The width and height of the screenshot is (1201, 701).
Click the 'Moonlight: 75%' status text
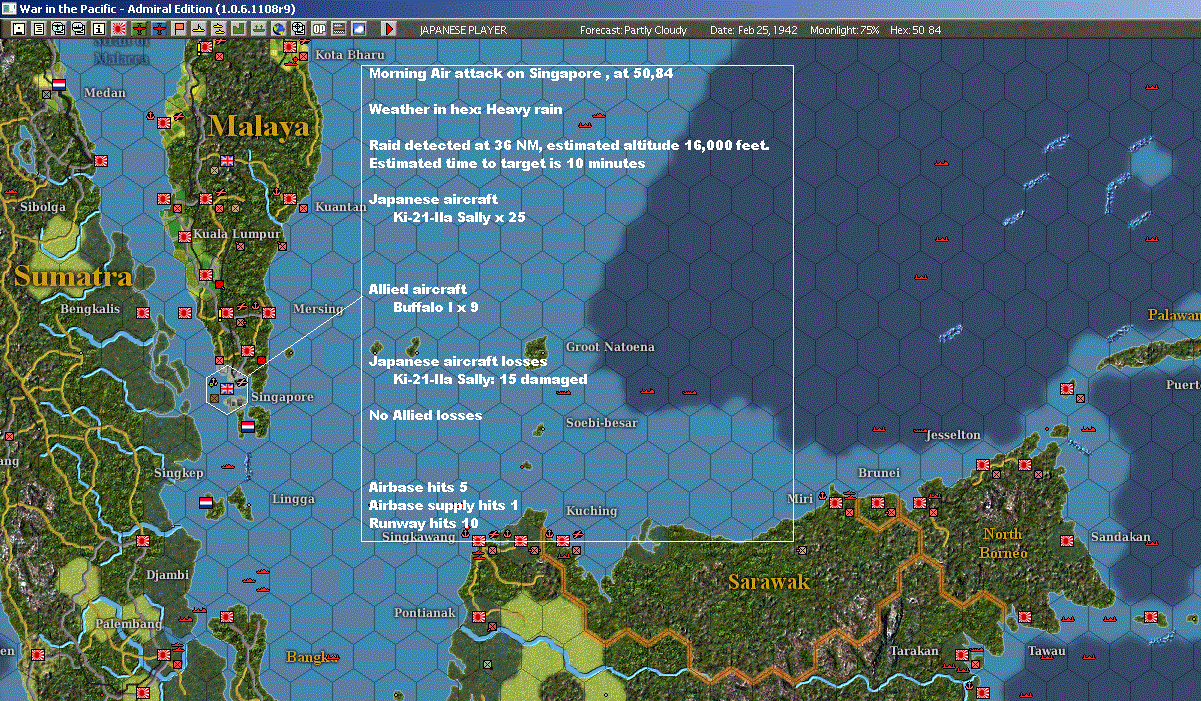click(x=845, y=30)
